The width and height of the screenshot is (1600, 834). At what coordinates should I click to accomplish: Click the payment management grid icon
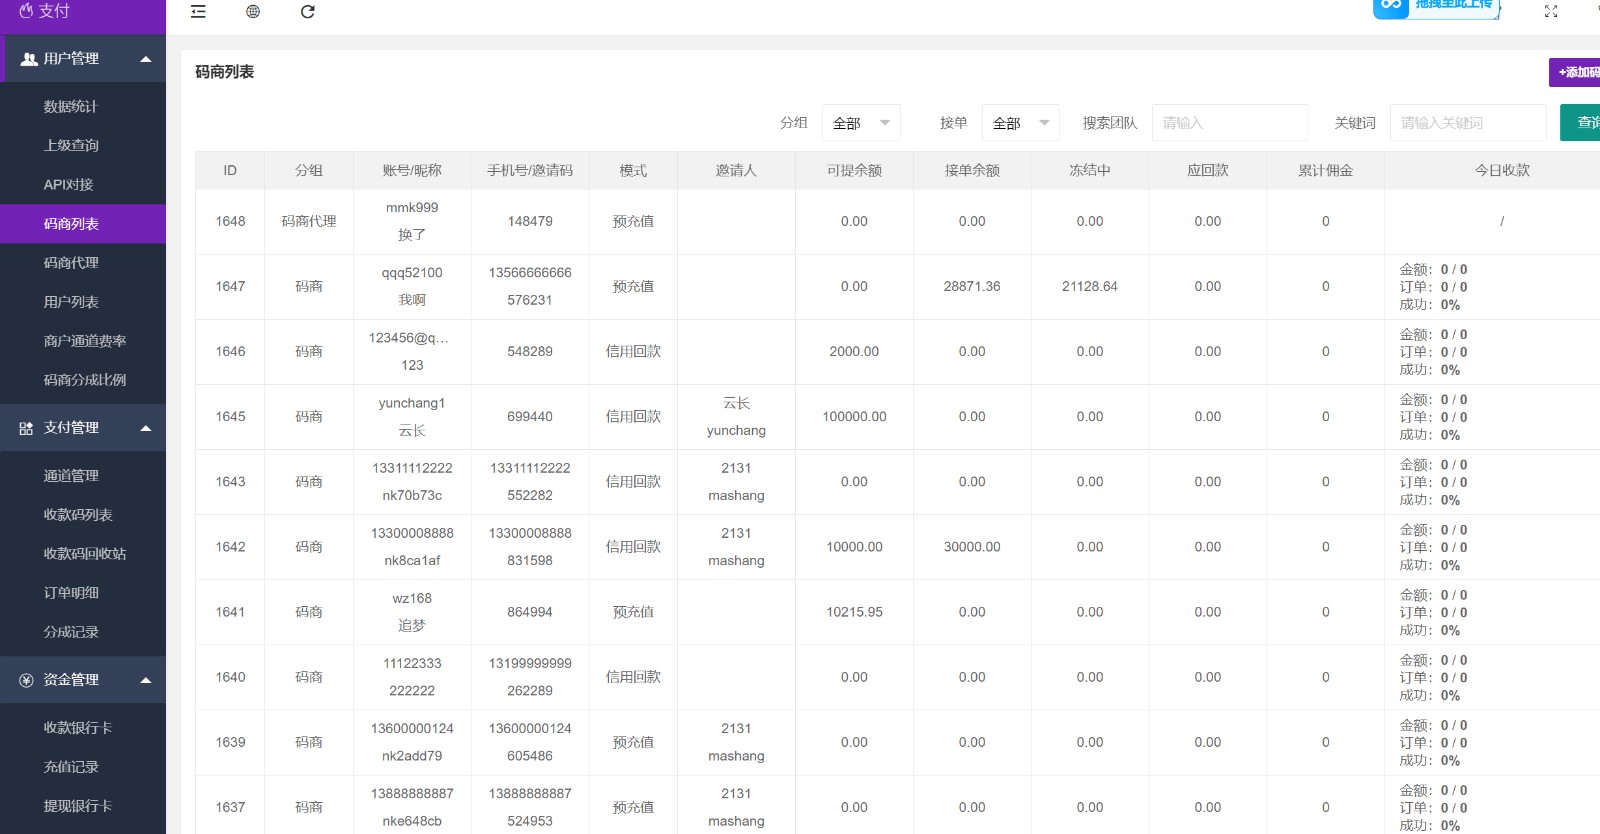pyautogui.click(x=26, y=428)
